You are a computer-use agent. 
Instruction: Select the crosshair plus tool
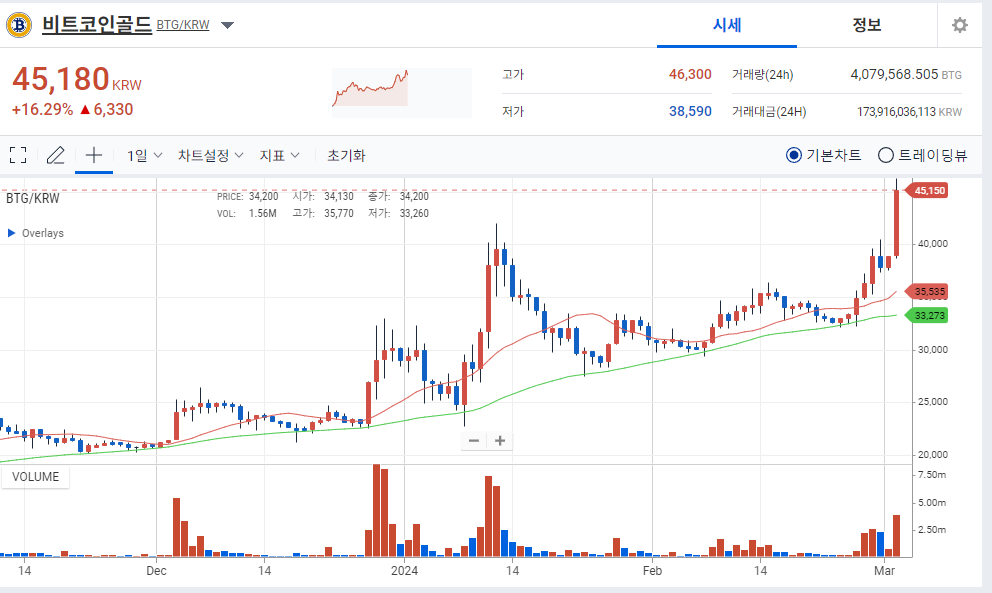point(94,155)
